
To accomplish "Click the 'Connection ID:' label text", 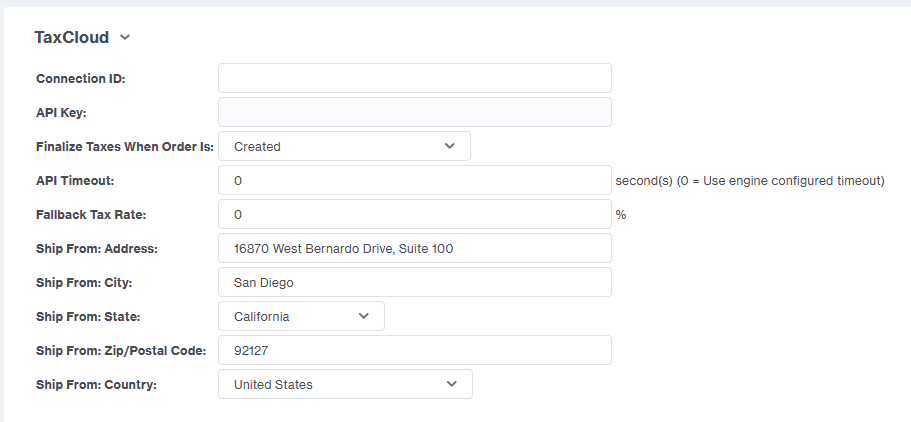I will [81, 79].
